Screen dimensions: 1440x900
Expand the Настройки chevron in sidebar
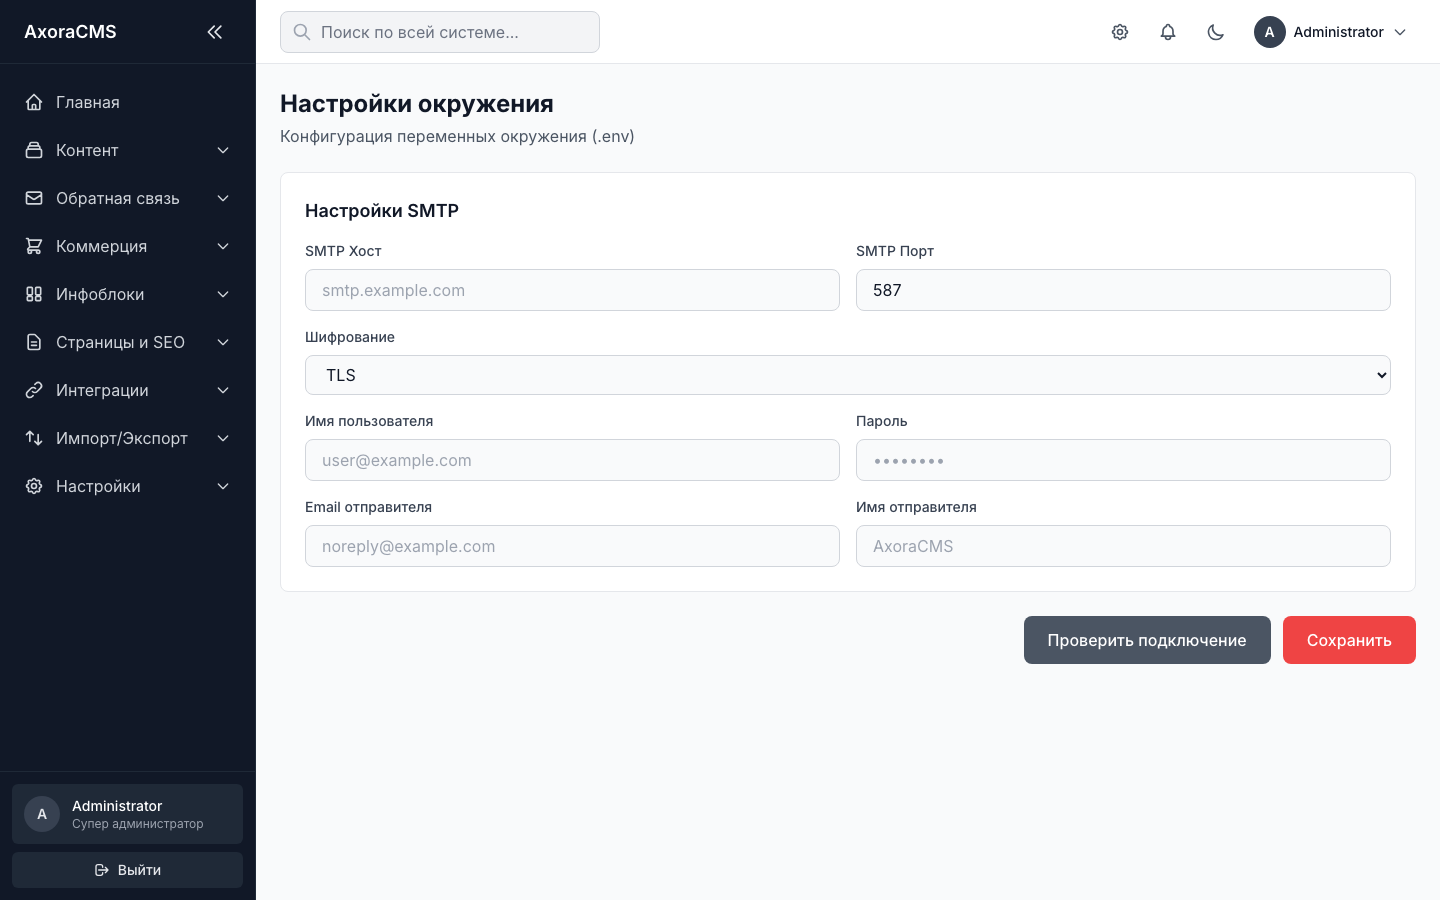coord(223,486)
